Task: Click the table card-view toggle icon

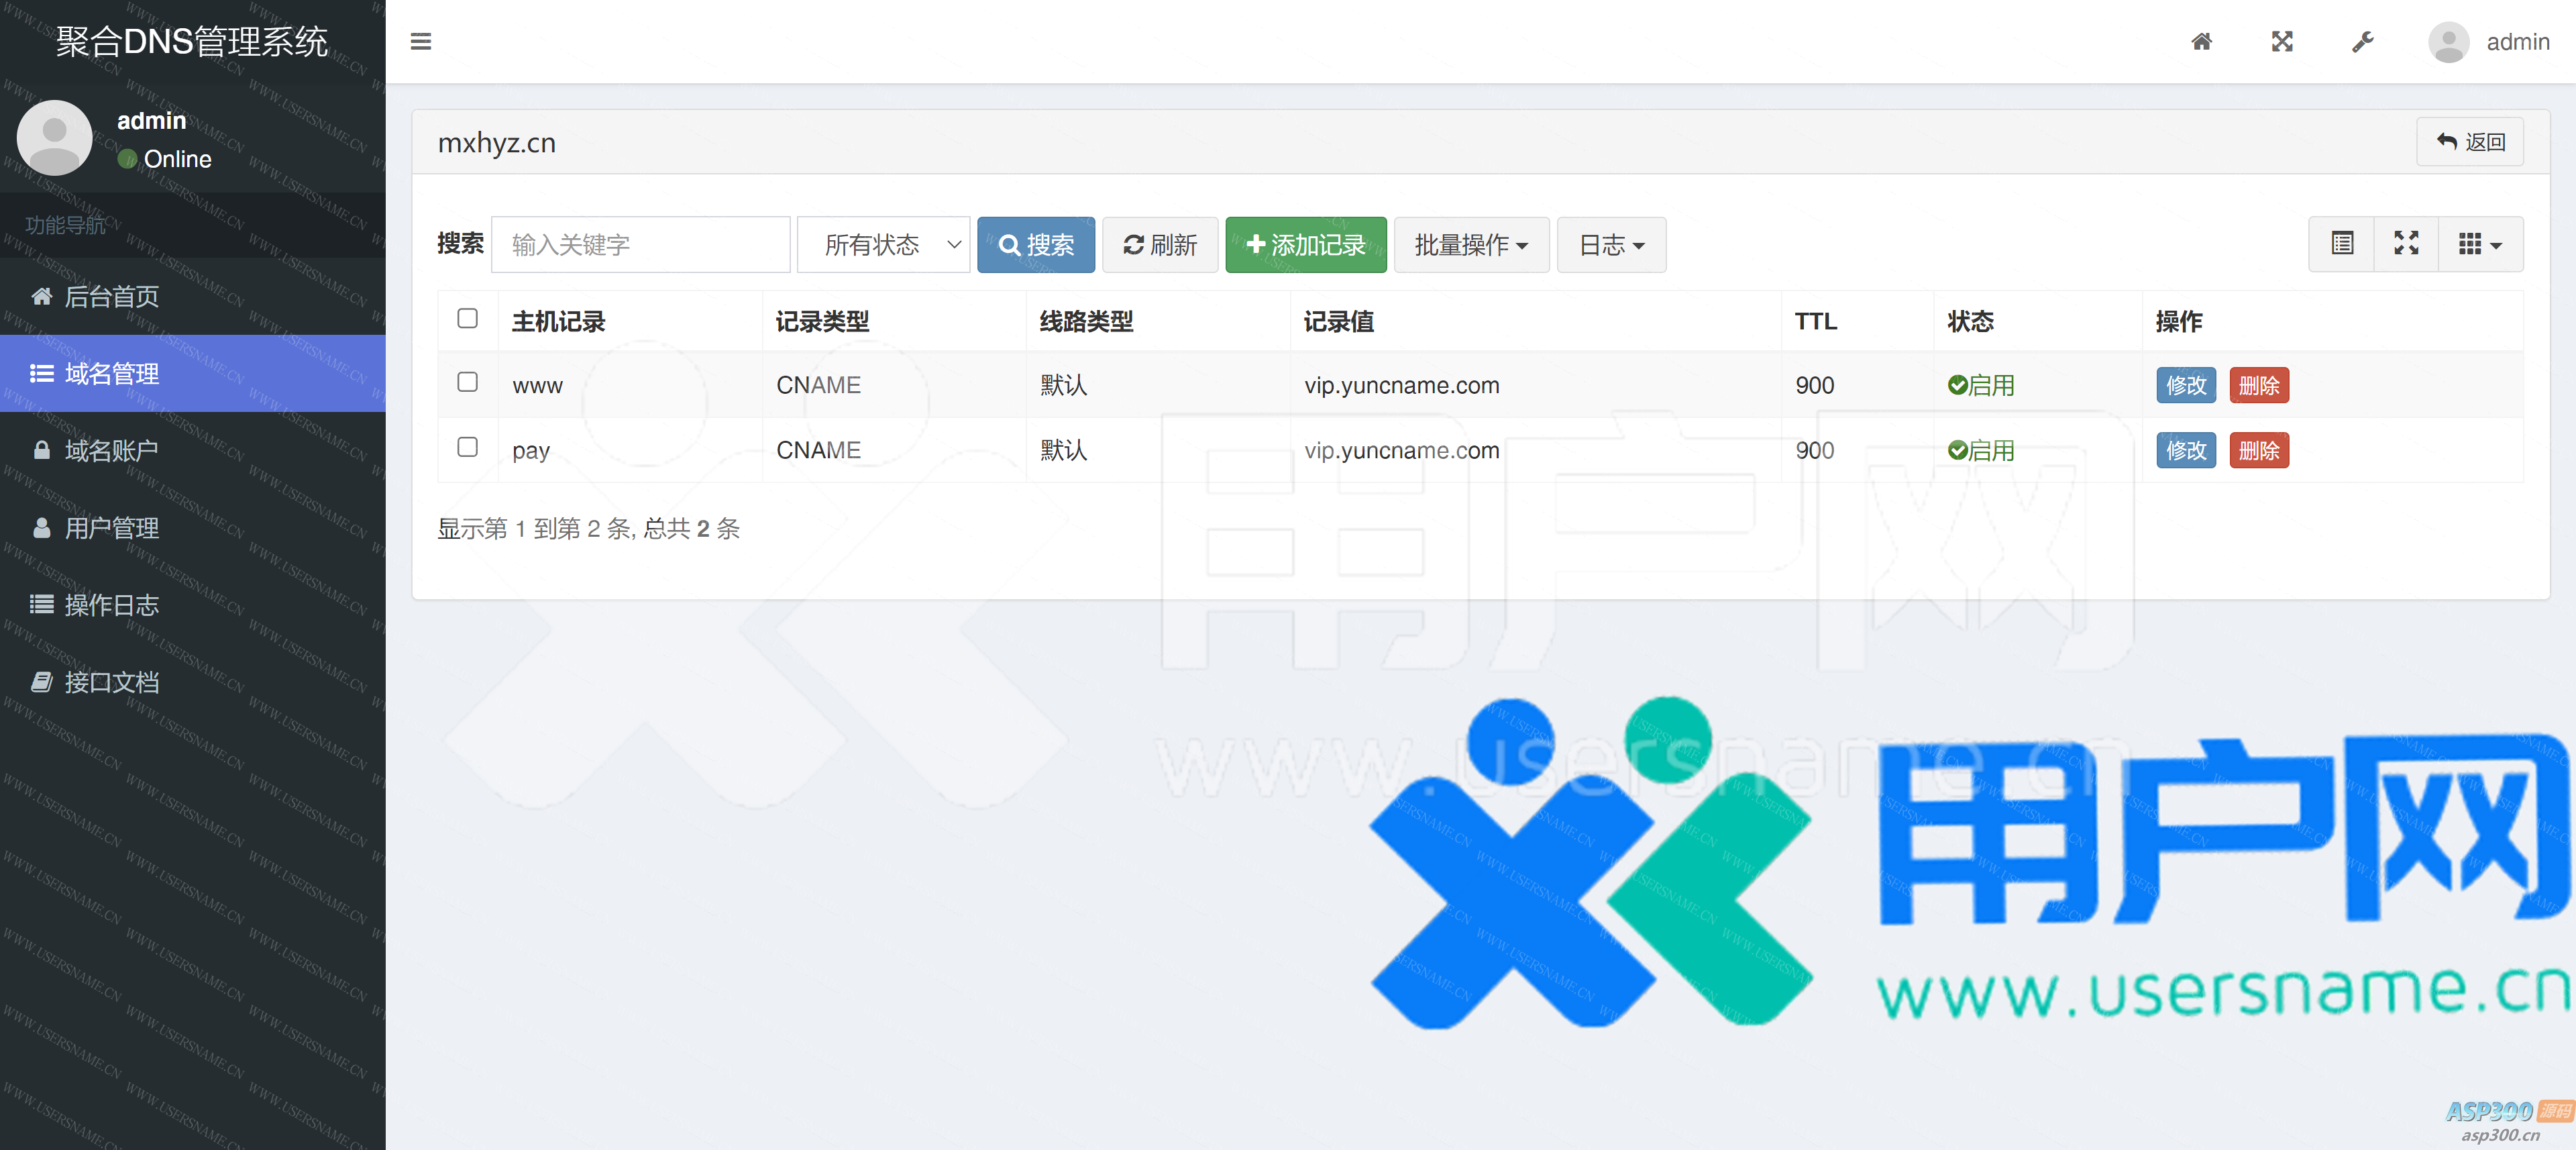Action: click(x=2342, y=244)
